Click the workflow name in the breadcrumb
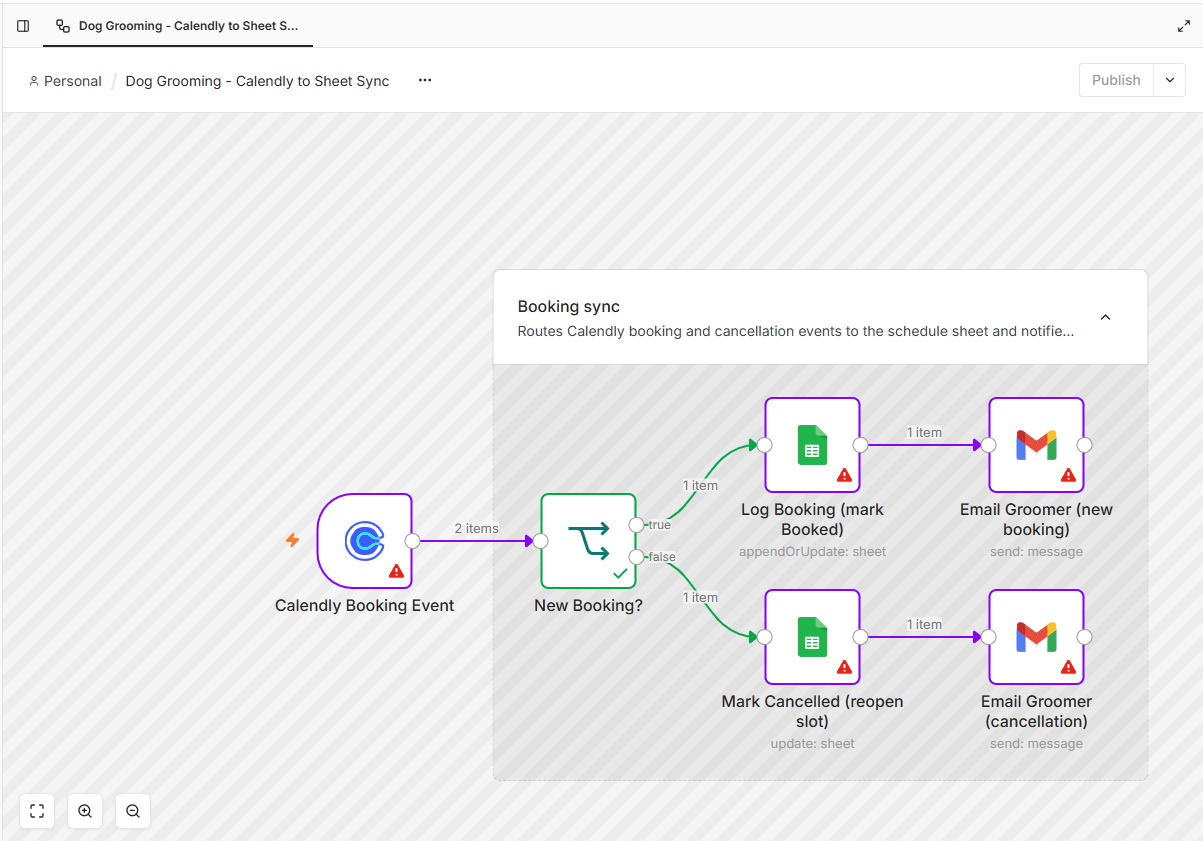The width and height of the screenshot is (1203, 841). 257,81
